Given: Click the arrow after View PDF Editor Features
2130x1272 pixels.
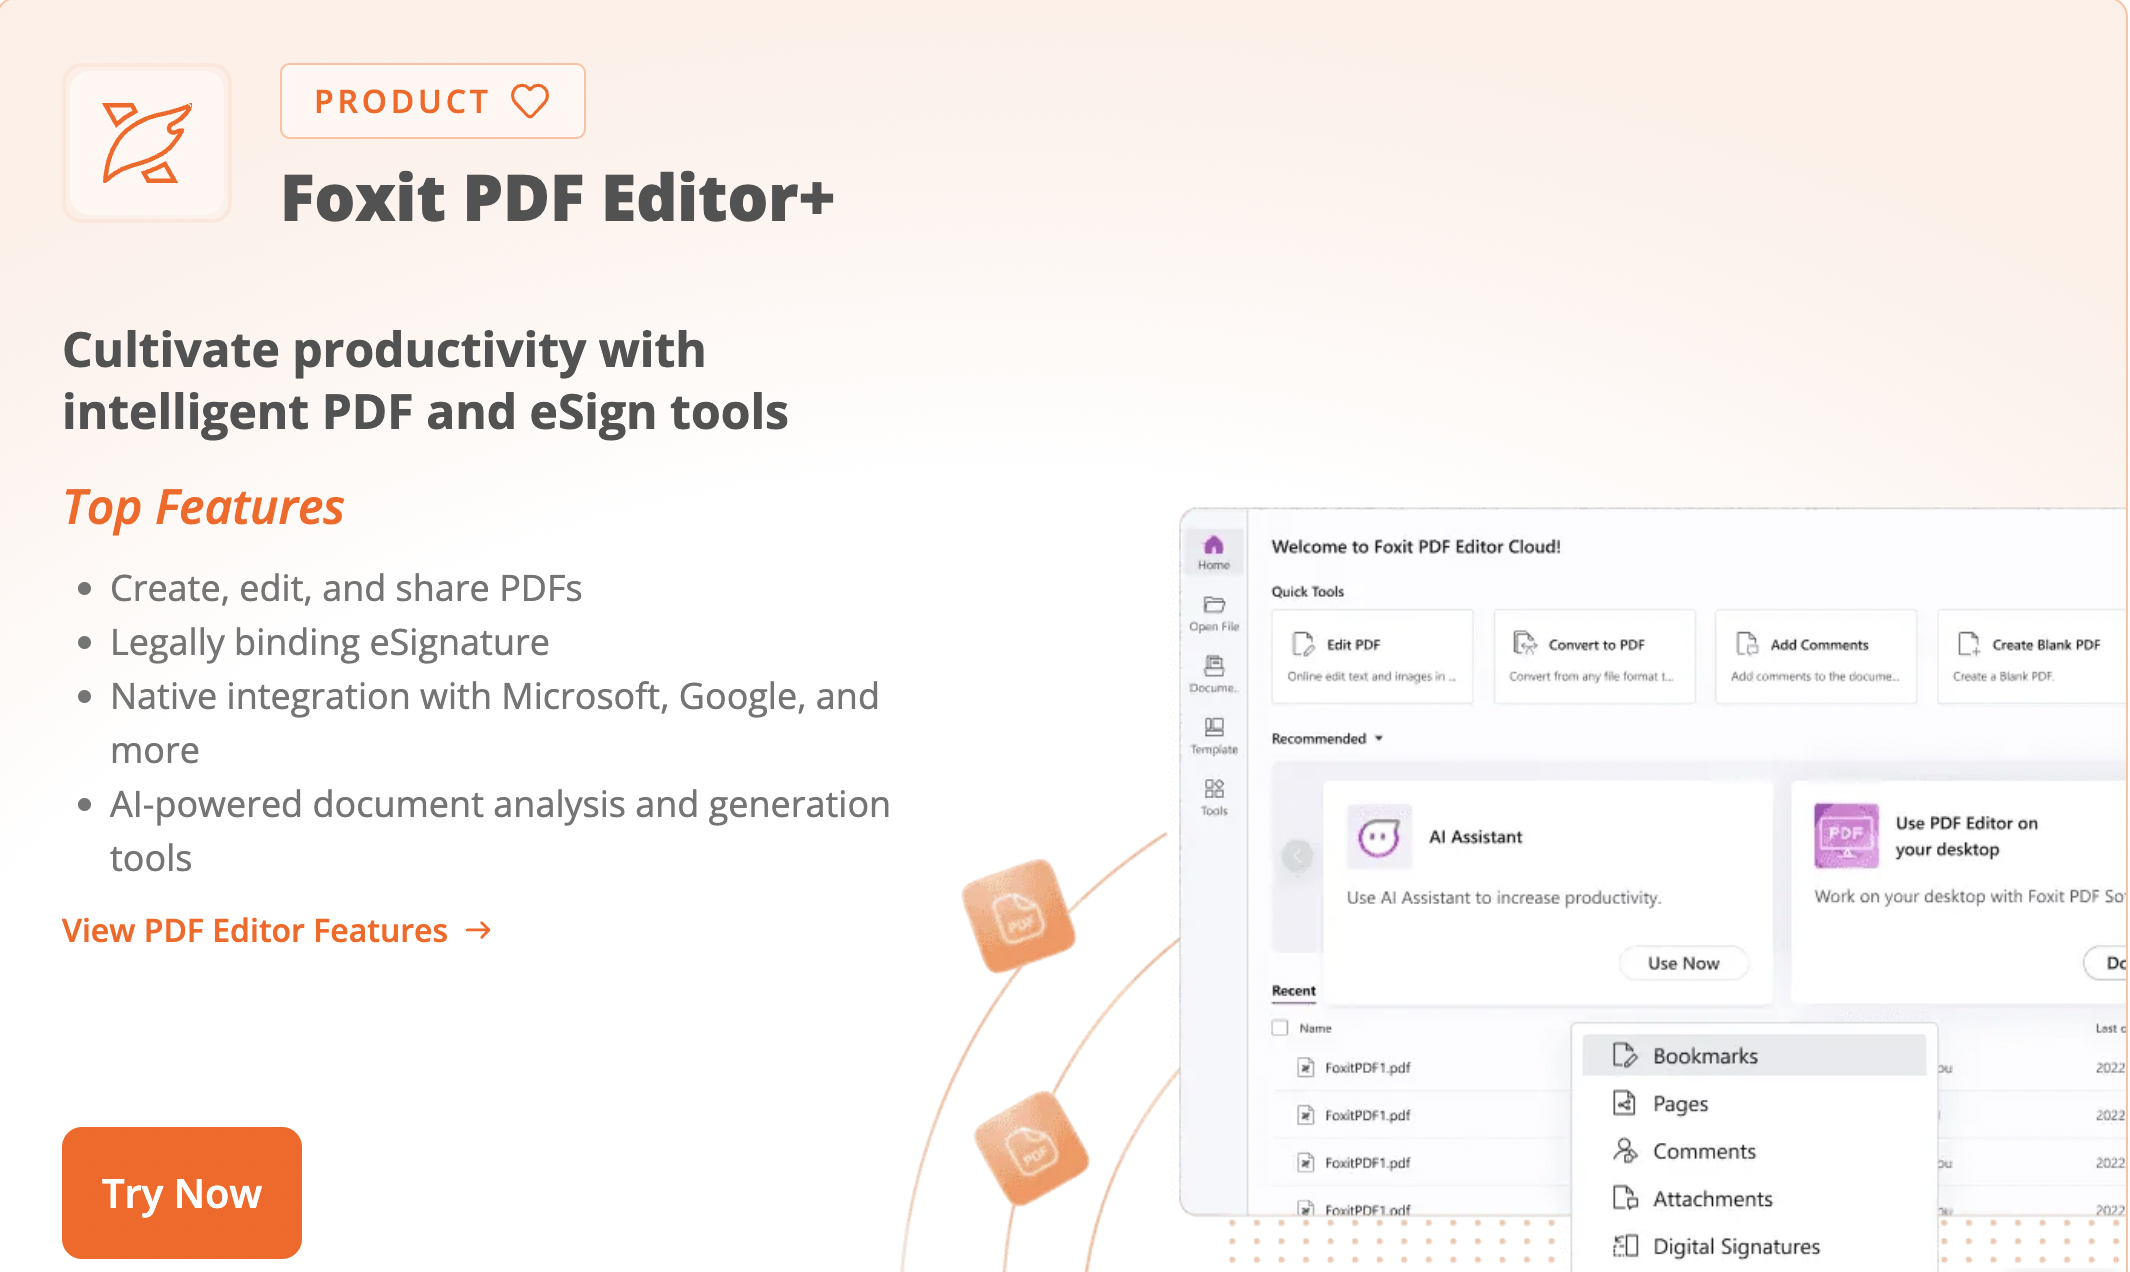Looking at the screenshot, I should click(x=479, y=930).
